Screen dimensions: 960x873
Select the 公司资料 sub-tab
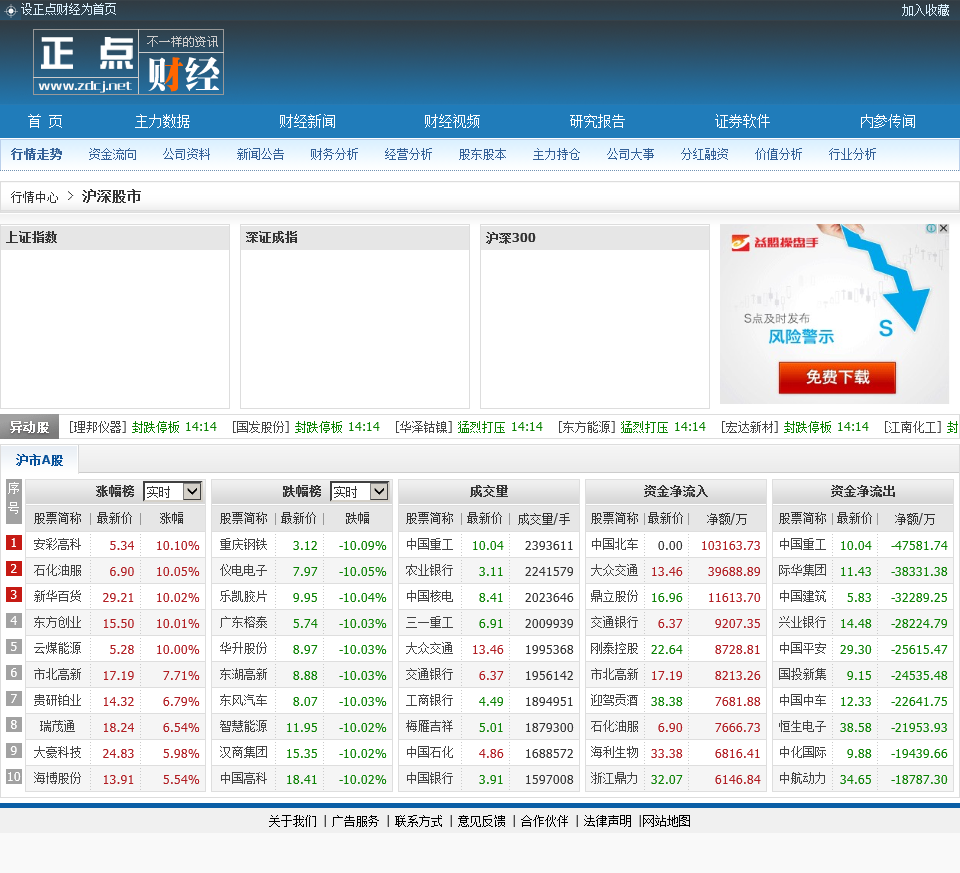187,154
